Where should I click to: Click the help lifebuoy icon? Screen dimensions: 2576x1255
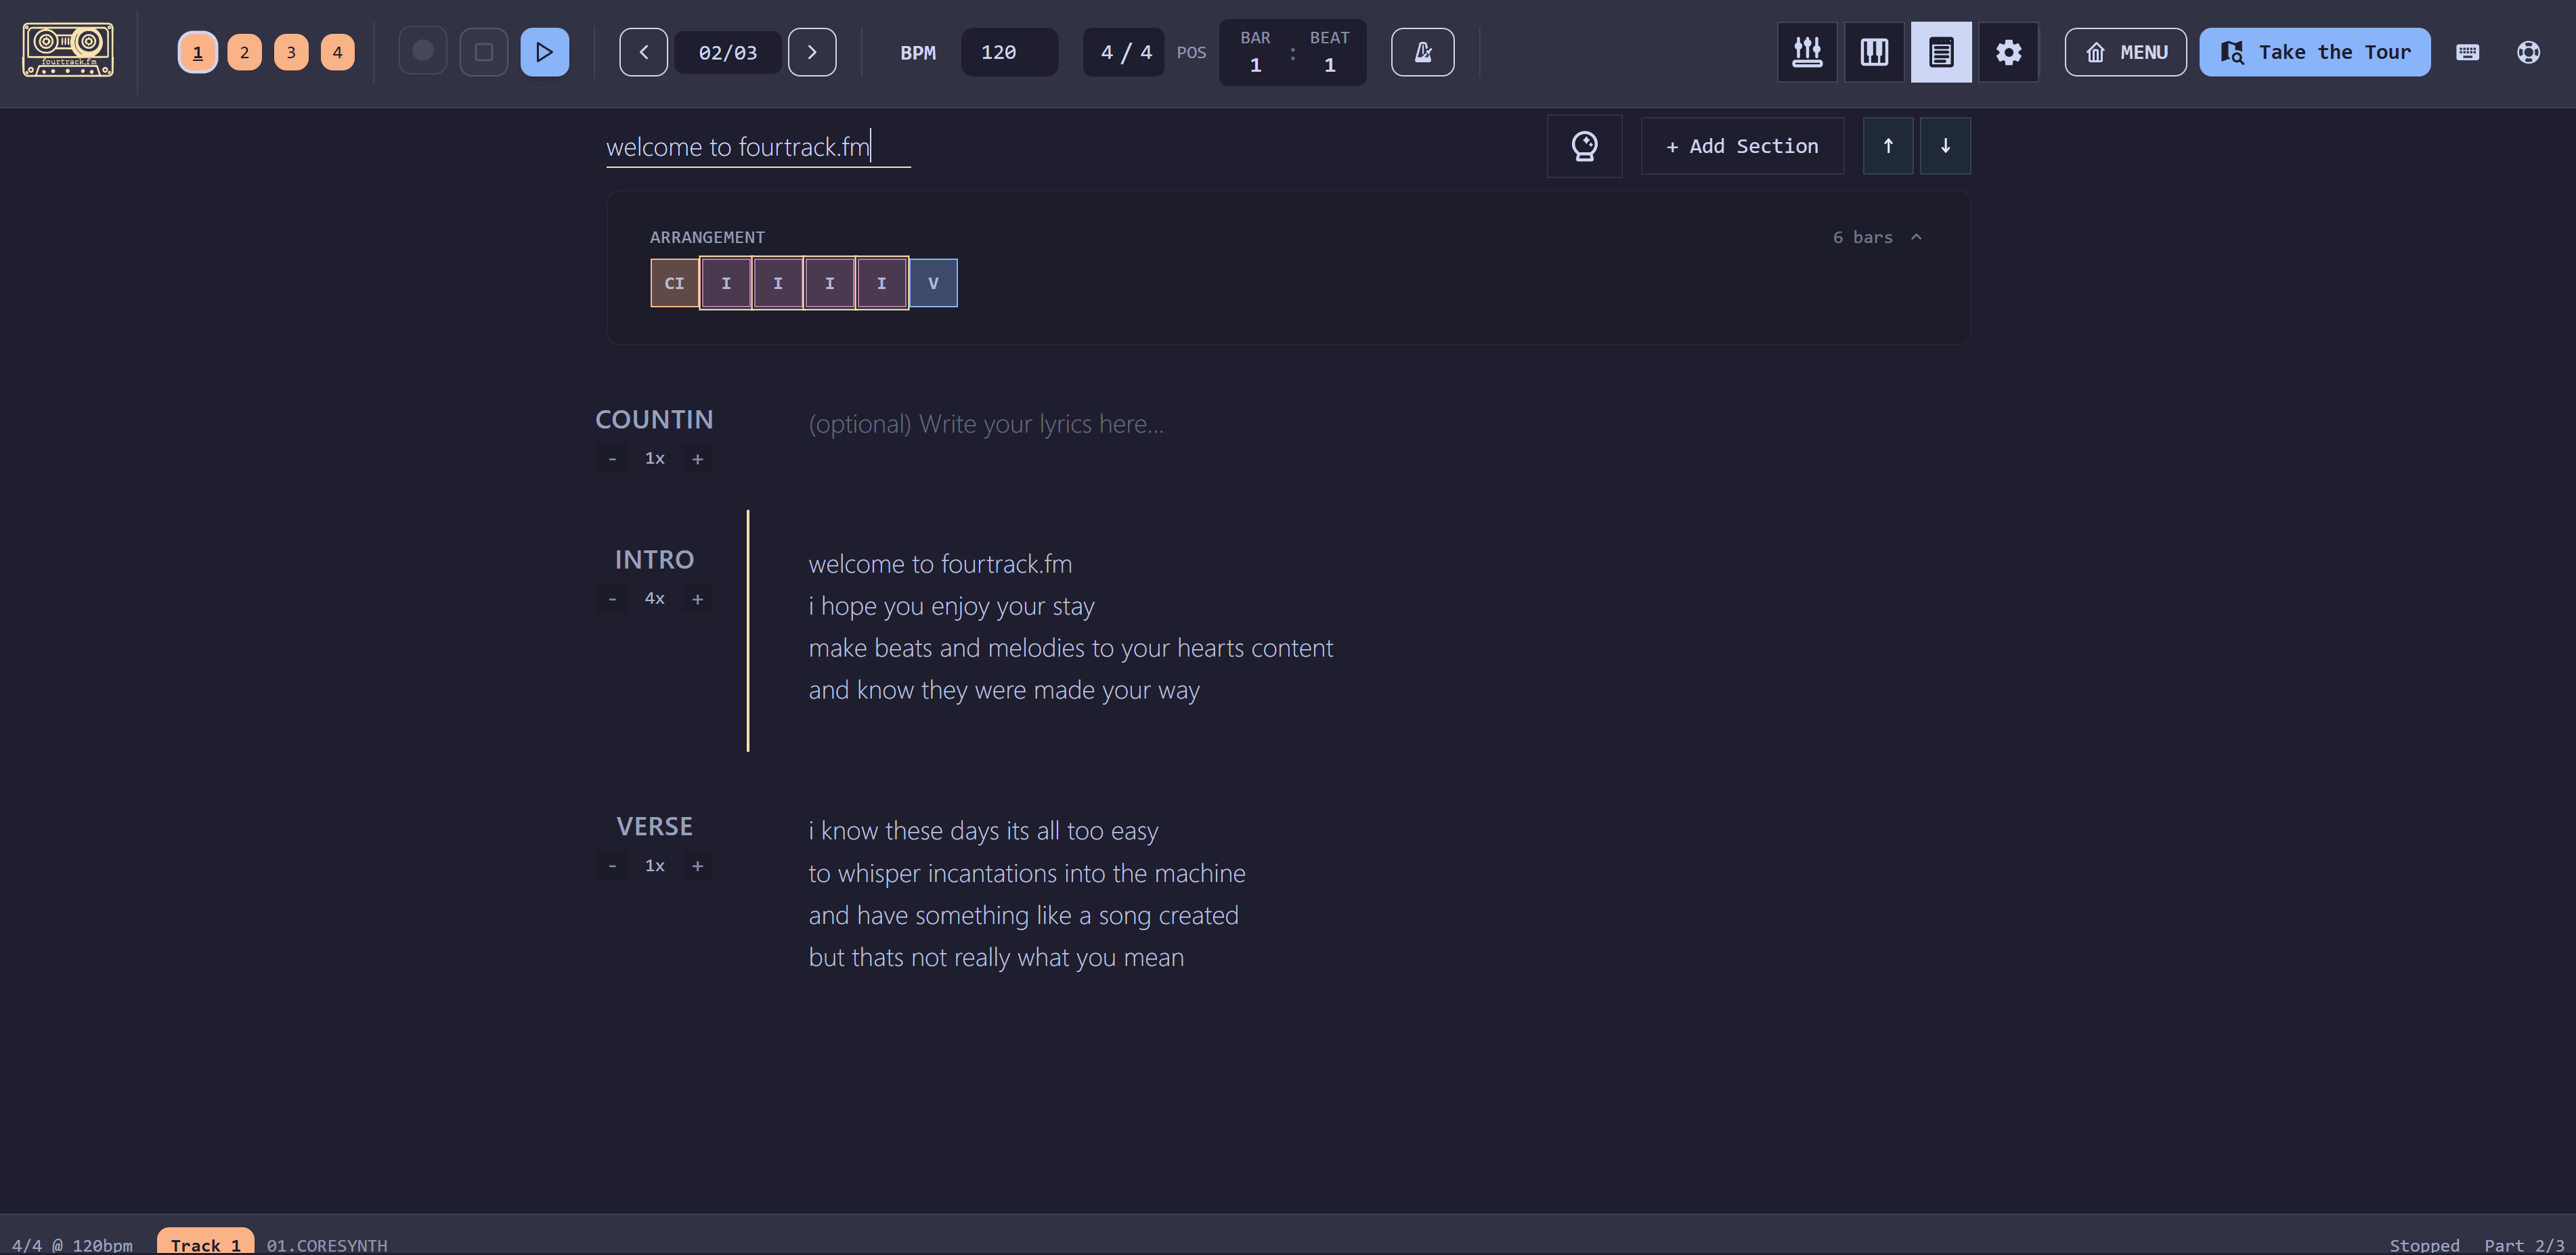(x=2529, y=52)
